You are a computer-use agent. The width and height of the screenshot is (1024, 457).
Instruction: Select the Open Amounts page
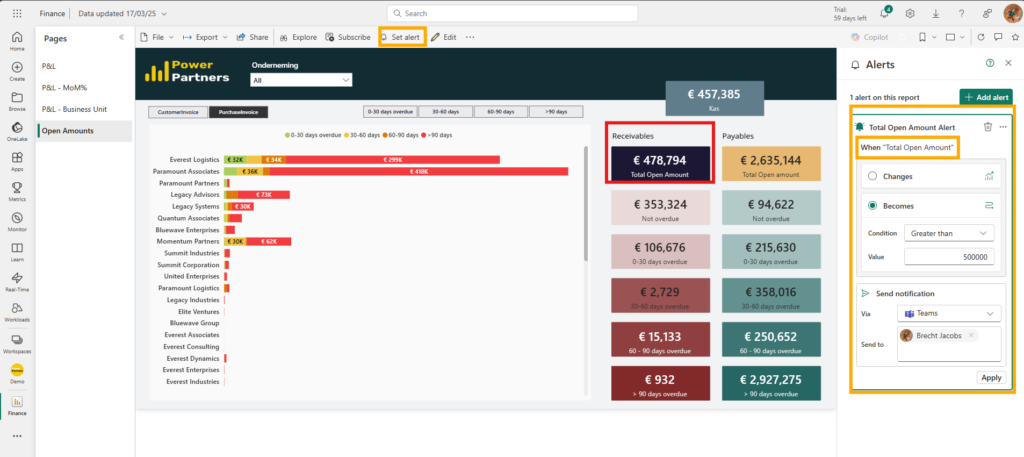click(x=85, y=131)
